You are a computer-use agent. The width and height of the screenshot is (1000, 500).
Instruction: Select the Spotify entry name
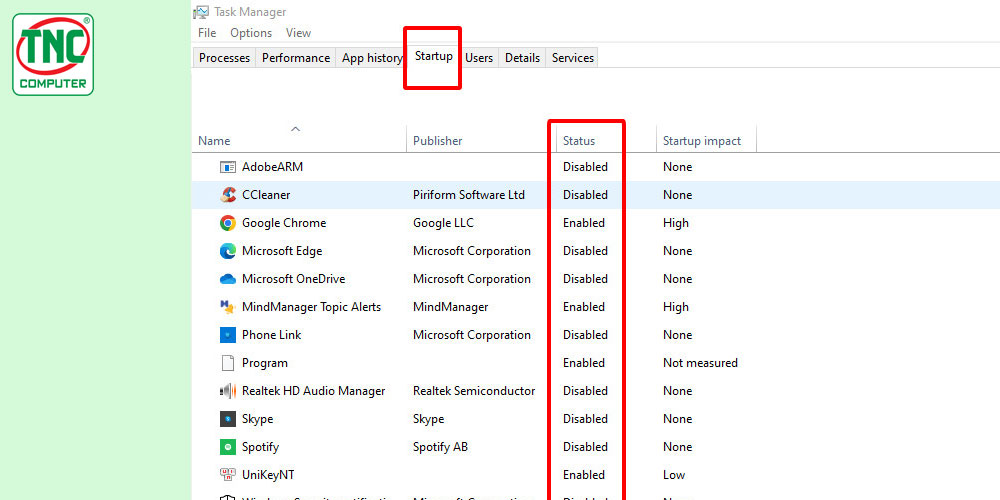tap(260, 447)
